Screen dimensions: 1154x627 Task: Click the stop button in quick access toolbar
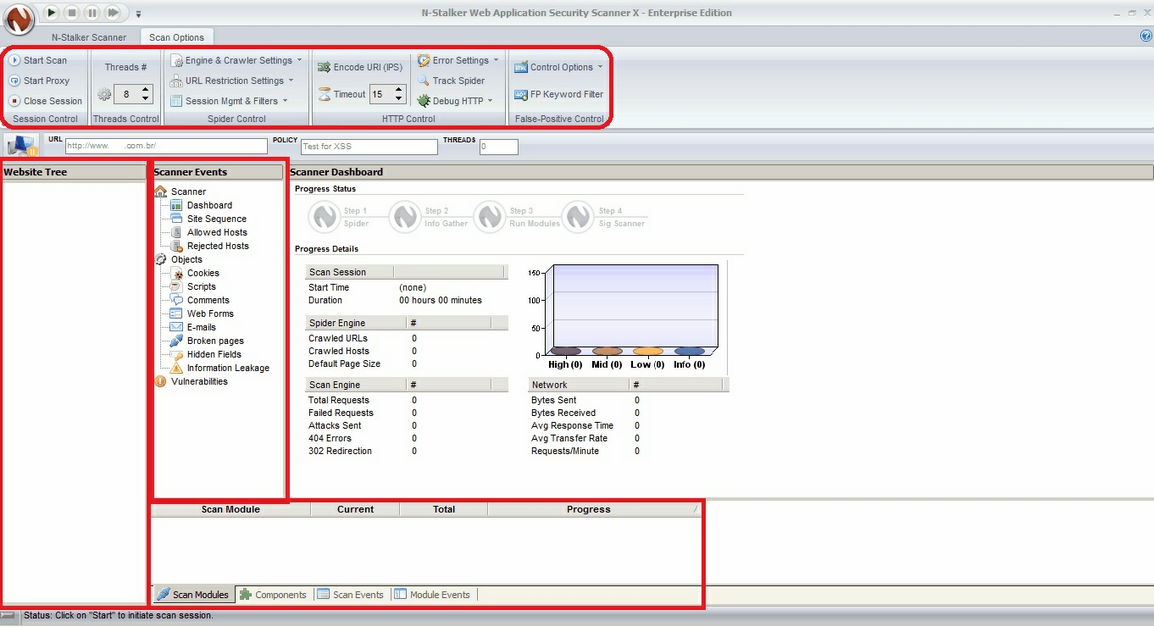(x=71, y=13)
